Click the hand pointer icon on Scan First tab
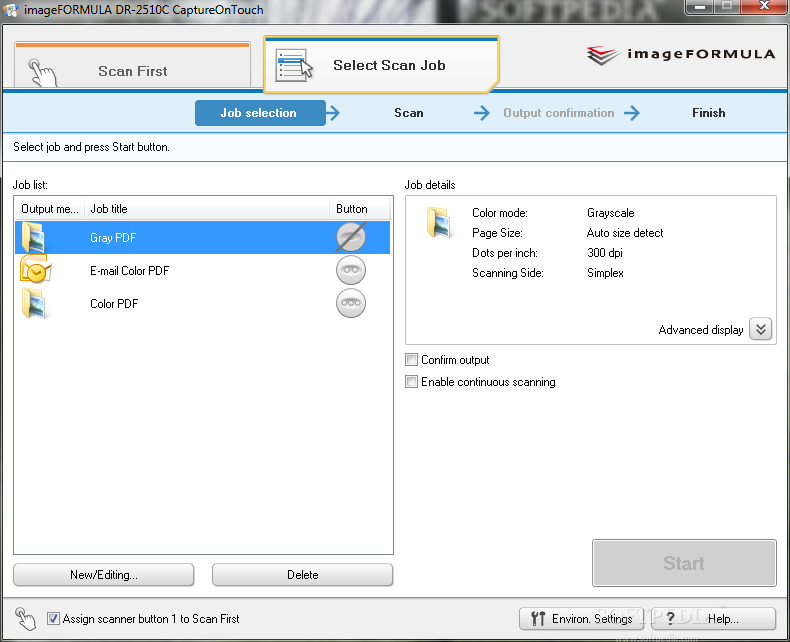The height and width of the screenshot is (642, 790). [x=42, y=73]
